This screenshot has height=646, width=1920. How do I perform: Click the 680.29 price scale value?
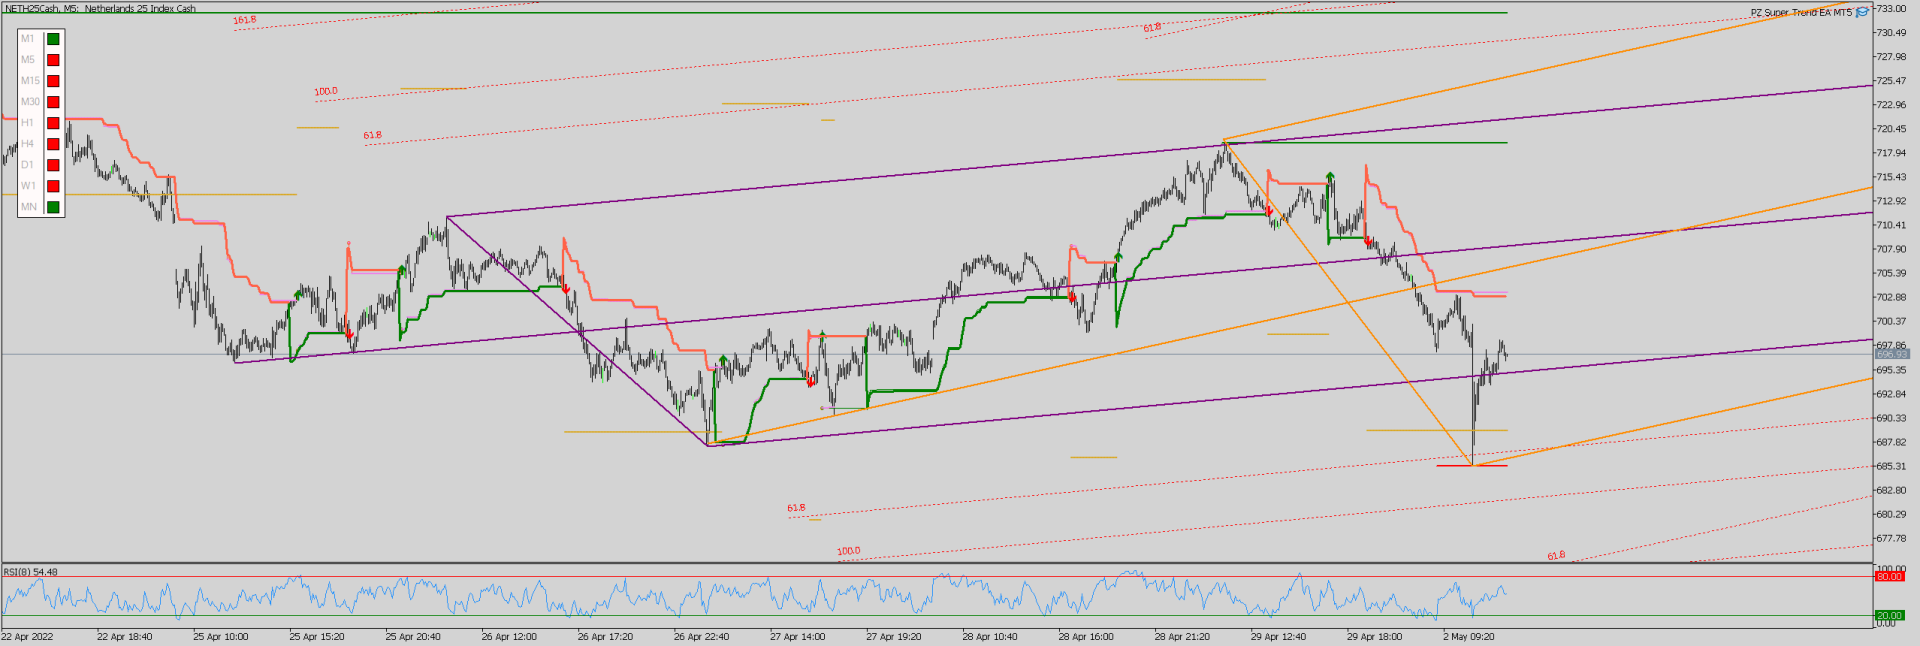1891,514
